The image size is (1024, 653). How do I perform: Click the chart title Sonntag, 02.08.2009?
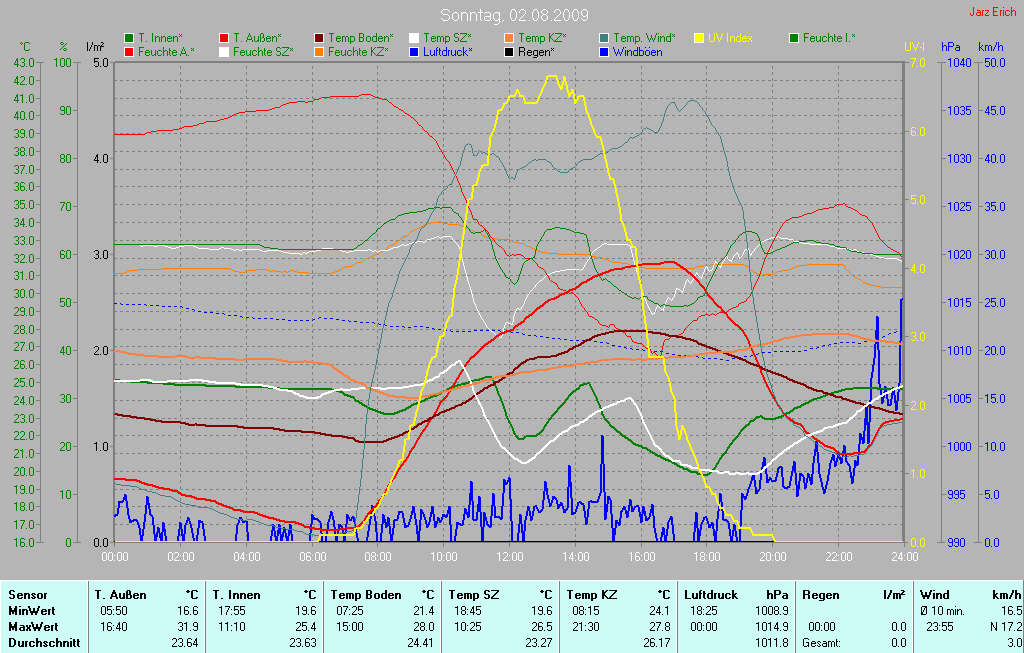click(x=515, y=15)
